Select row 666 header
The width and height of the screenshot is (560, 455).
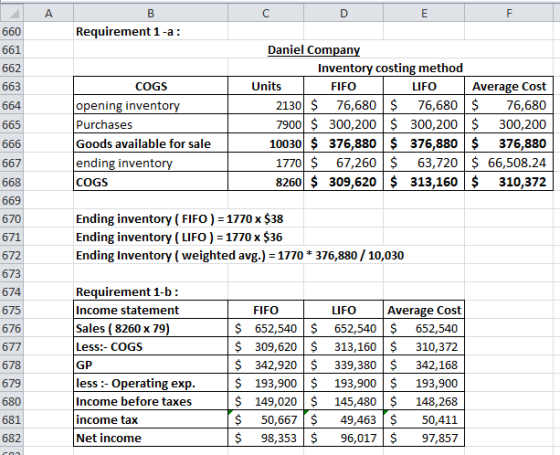click(12, 144)
